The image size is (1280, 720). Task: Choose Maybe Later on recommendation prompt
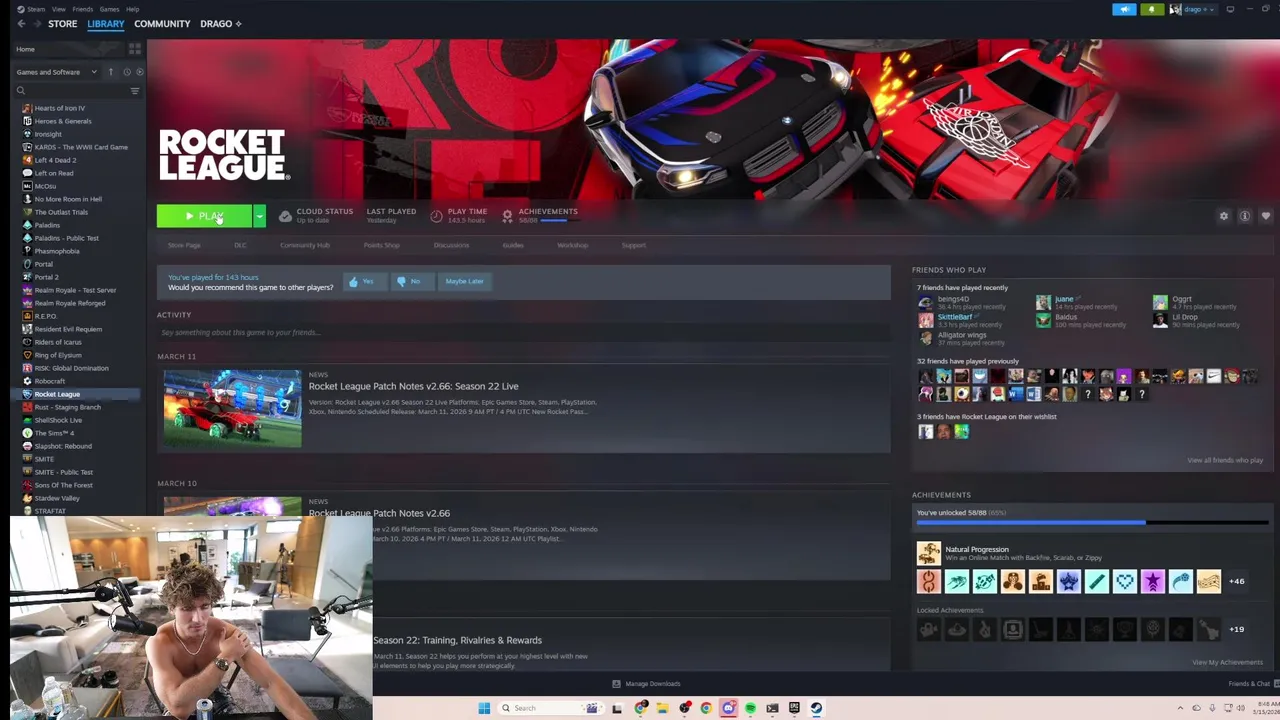pos(464,281)
